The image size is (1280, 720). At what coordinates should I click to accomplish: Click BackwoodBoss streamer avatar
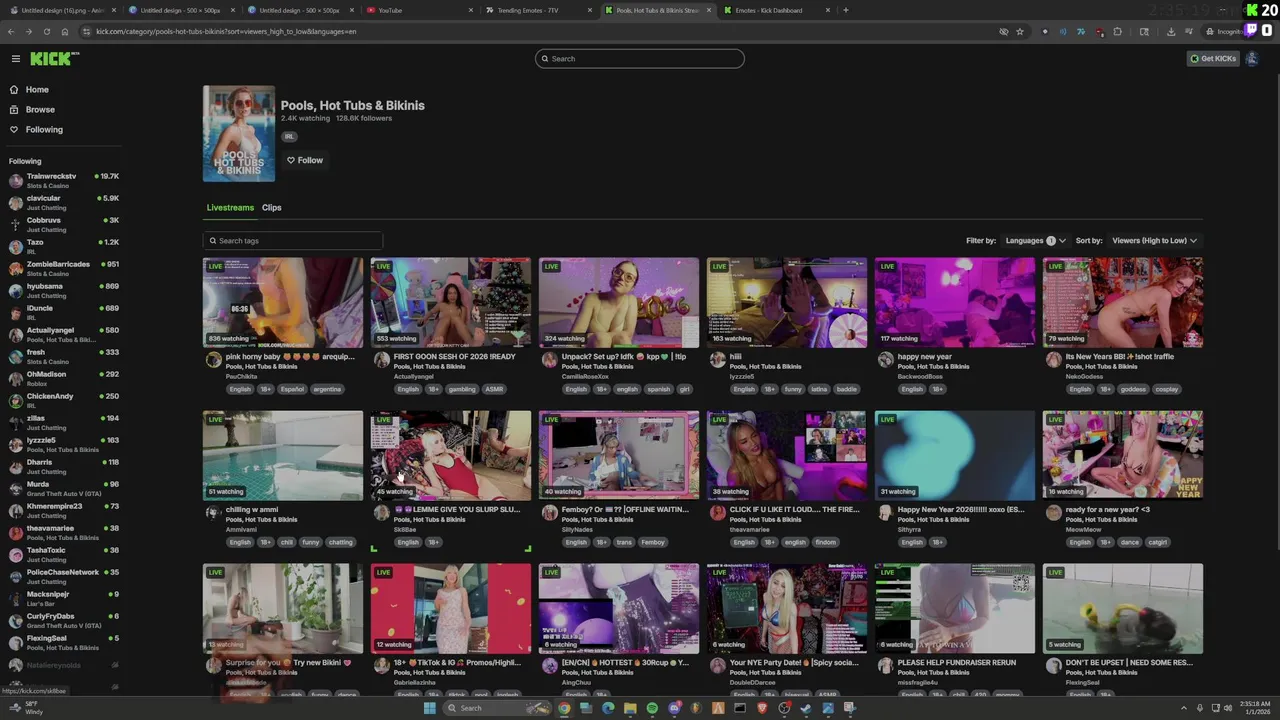coord(885,360)
